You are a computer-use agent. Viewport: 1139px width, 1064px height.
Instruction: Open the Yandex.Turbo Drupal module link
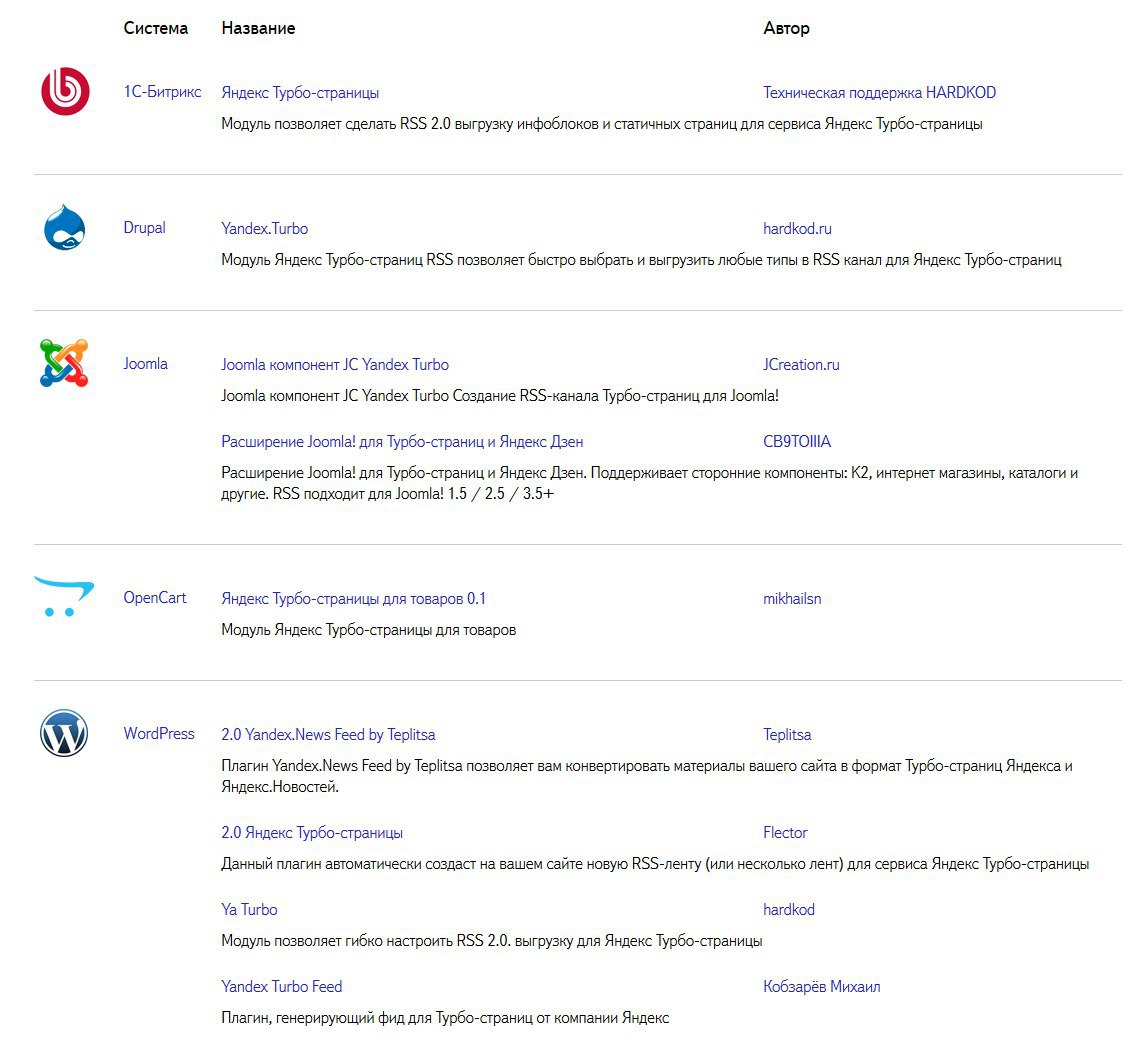click(264, 228)
